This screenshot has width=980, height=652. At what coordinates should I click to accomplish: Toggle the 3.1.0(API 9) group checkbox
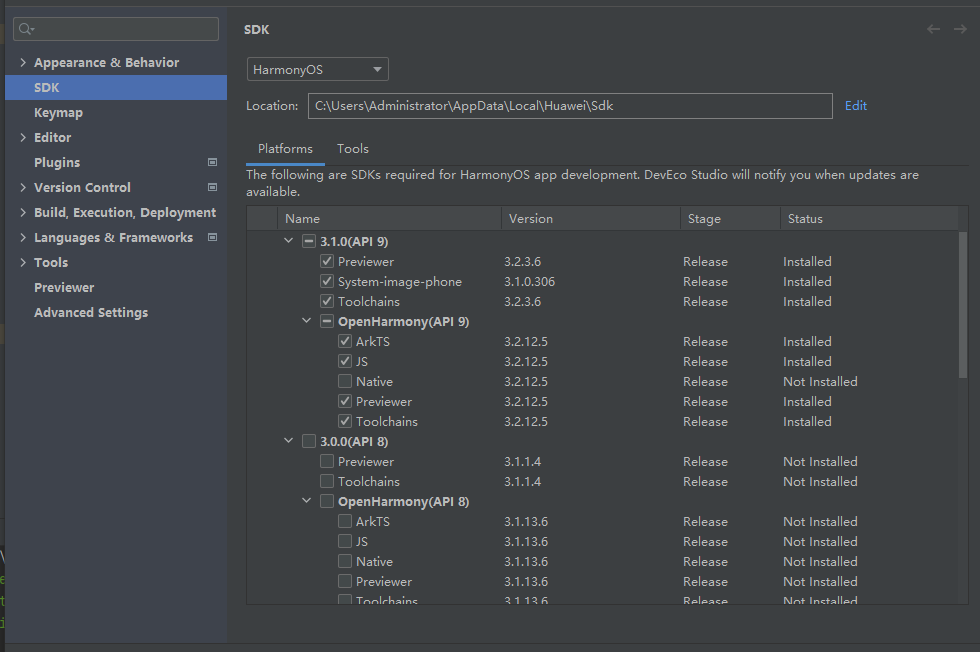click(x=309, y=241)
